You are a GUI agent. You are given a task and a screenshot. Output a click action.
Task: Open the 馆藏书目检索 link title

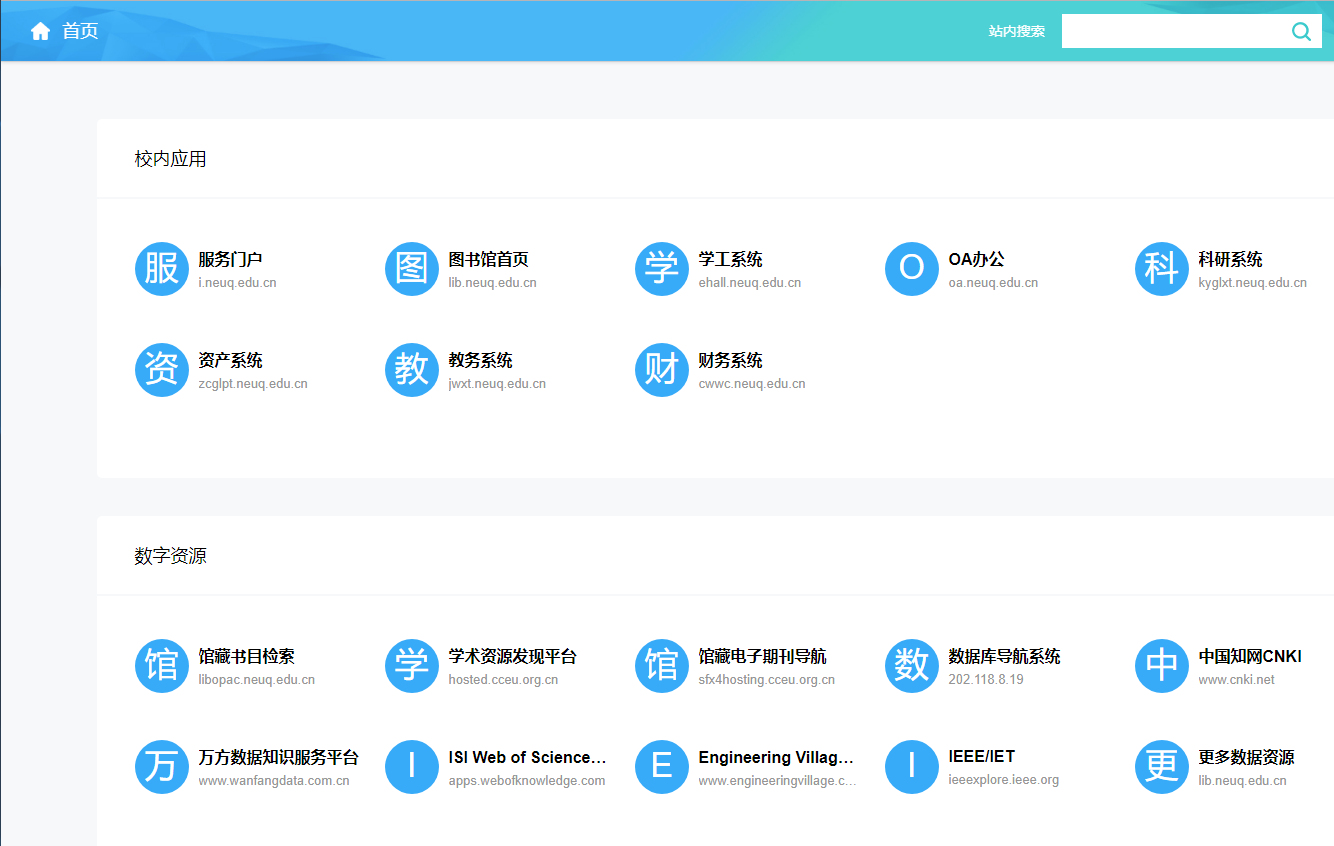(x=246, y=657)
